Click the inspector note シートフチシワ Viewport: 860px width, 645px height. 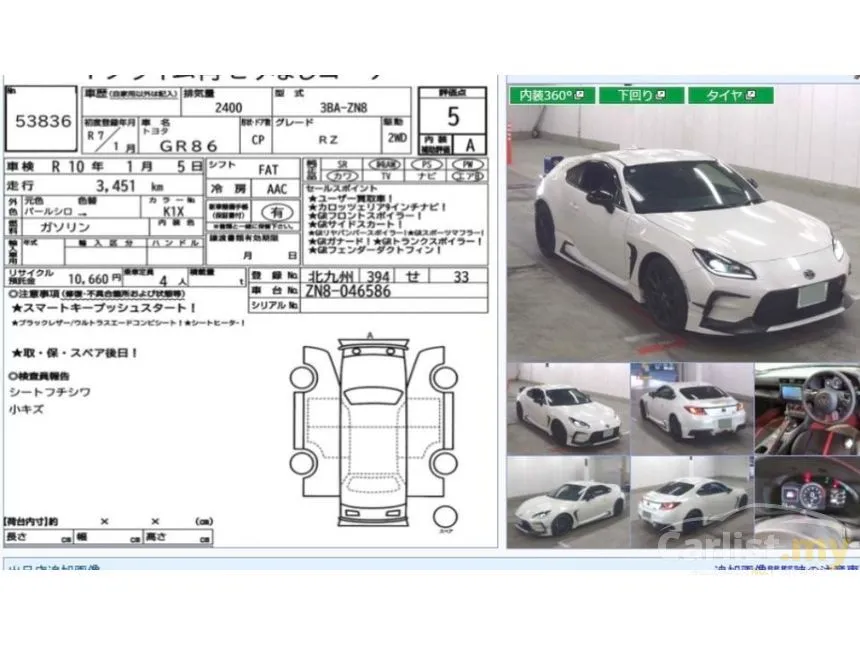[x=50, y=392]
